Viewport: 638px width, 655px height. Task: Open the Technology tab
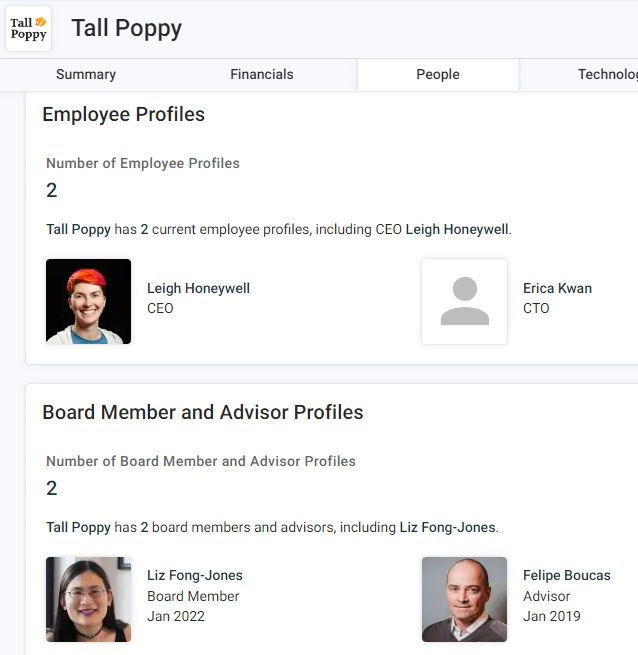[607, 74]
